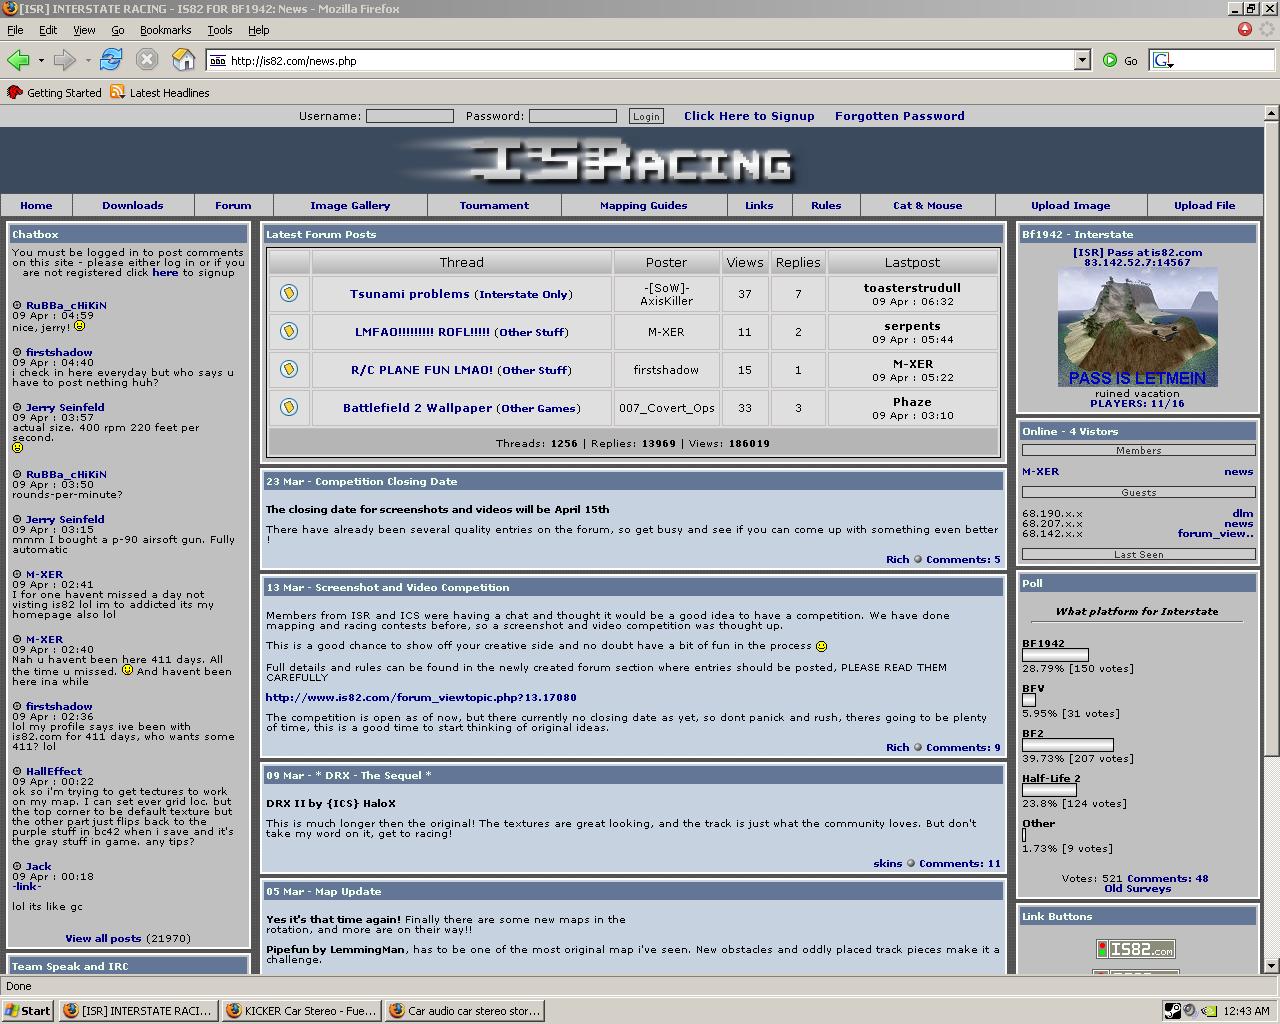Click the thread icon beside Tsunami problems
Image resolution: width=1280 pixels, height=1024 pixels.
[x=289, y=293]
